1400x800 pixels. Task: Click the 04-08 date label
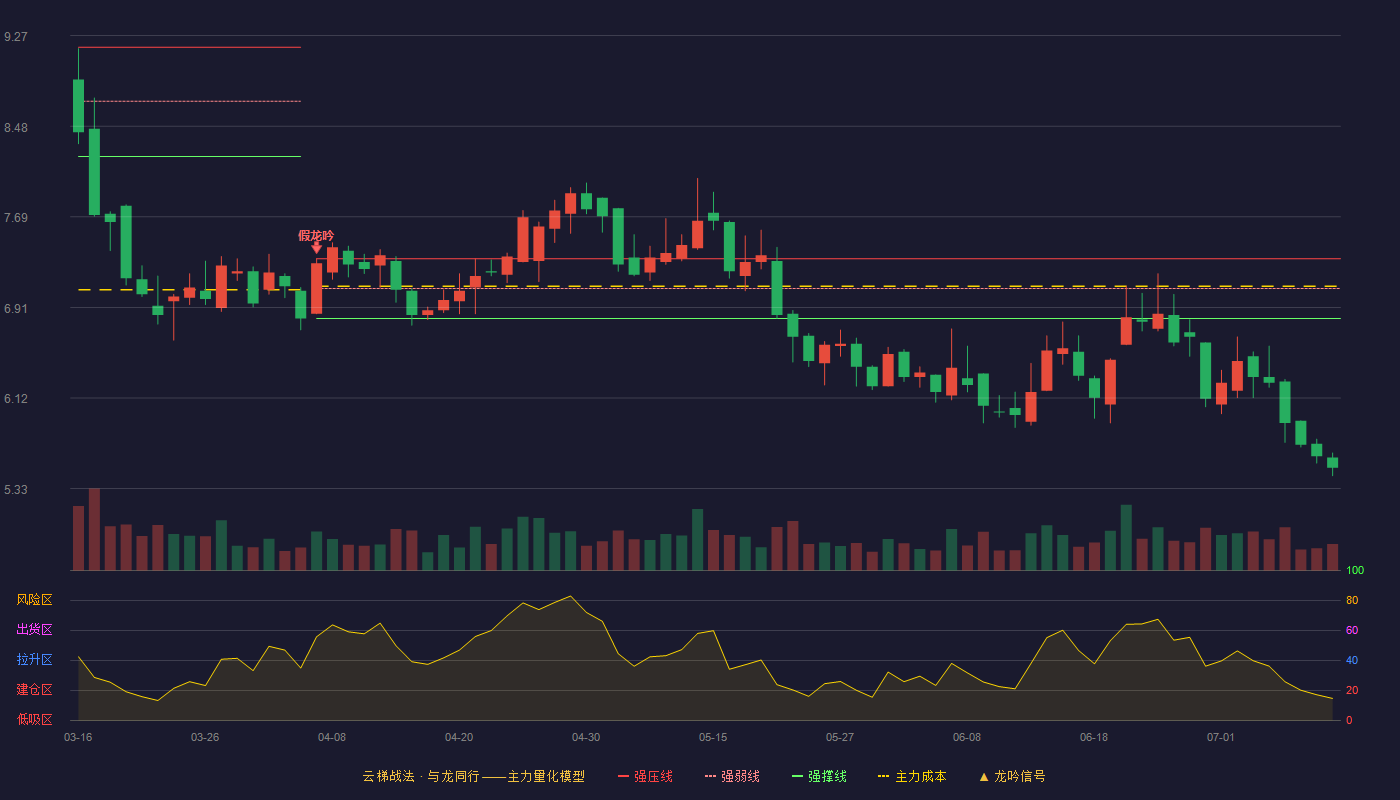click(332, 737)
